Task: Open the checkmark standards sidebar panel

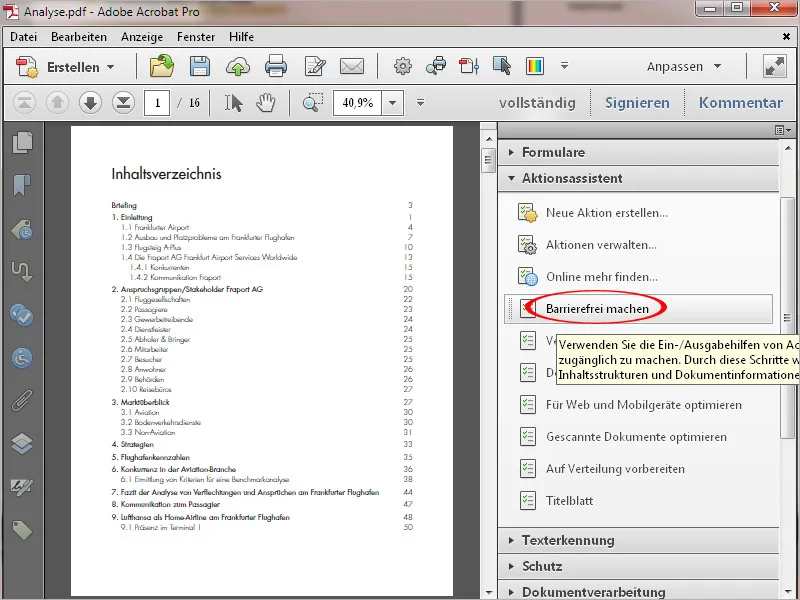Action: (x=22, y=315)
